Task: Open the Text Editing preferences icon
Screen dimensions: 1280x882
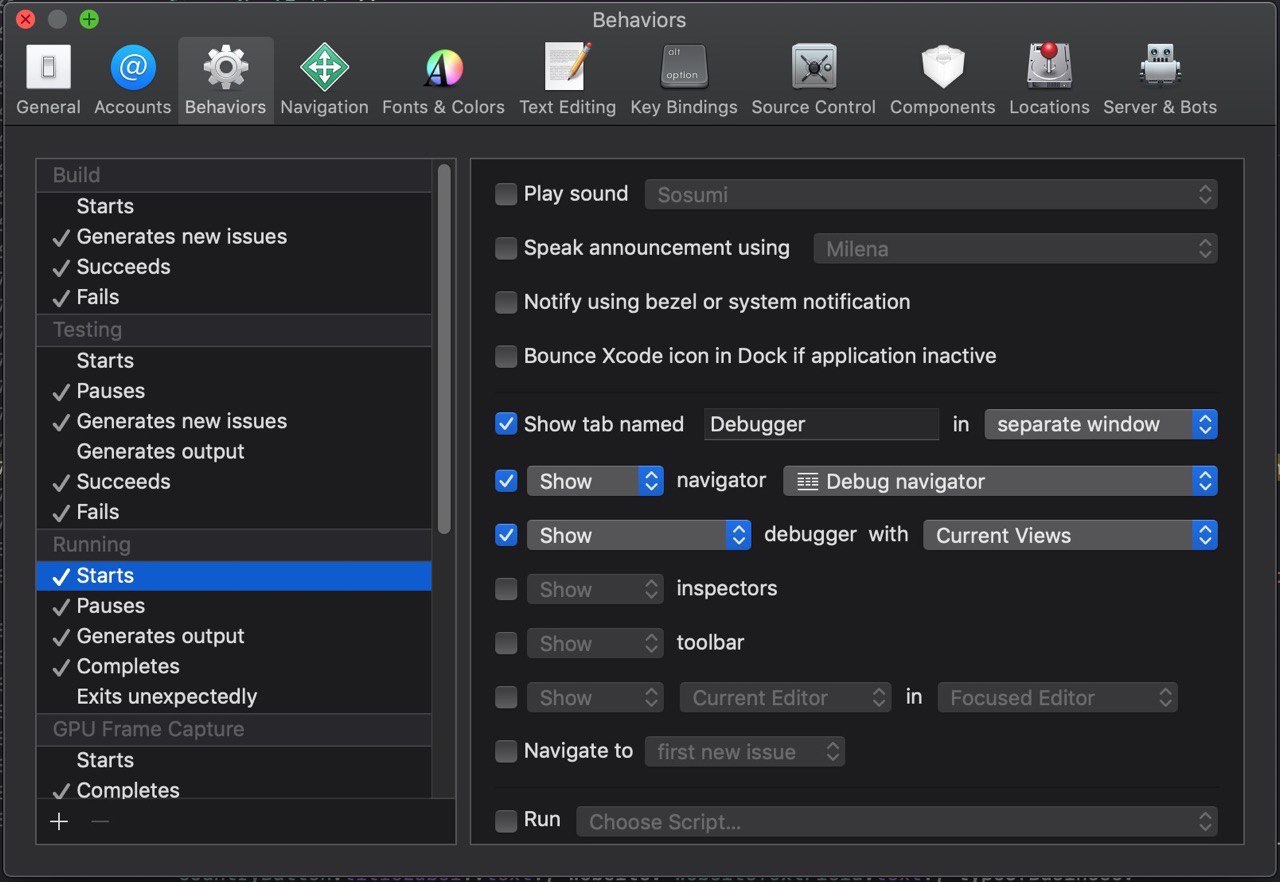Action: point(567,68)
